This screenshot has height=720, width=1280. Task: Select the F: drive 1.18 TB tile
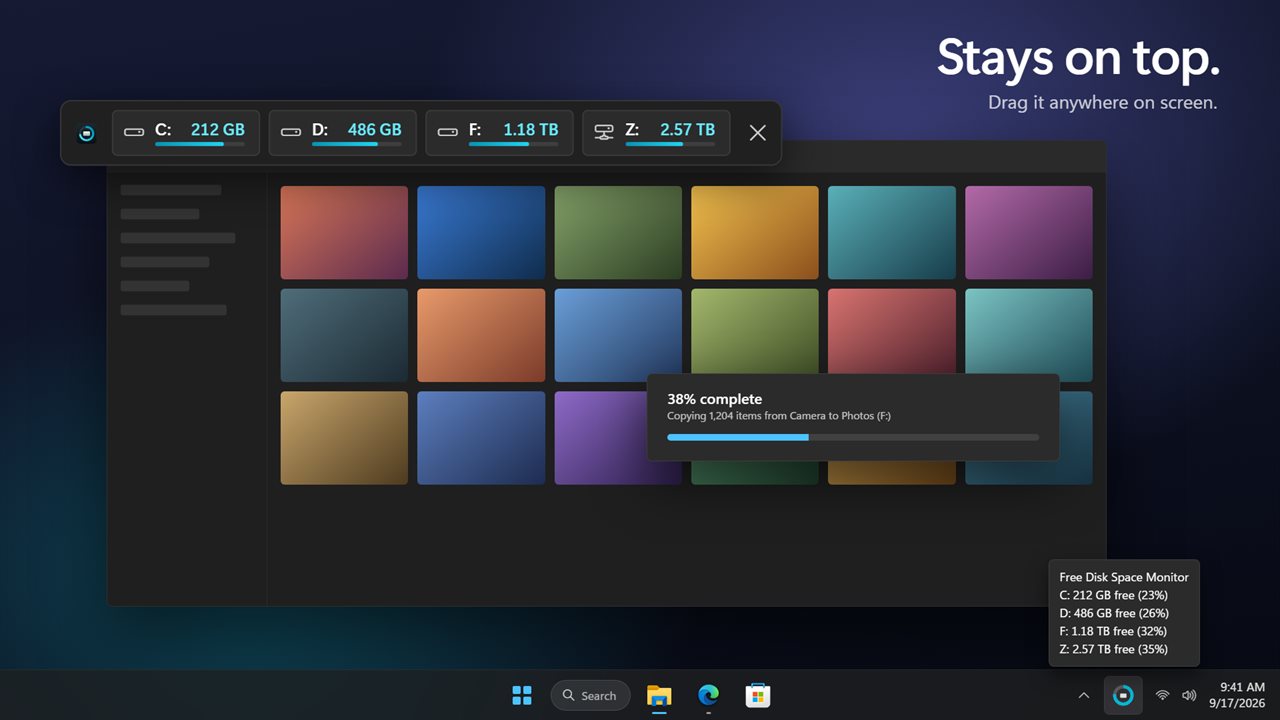(500, 133)
